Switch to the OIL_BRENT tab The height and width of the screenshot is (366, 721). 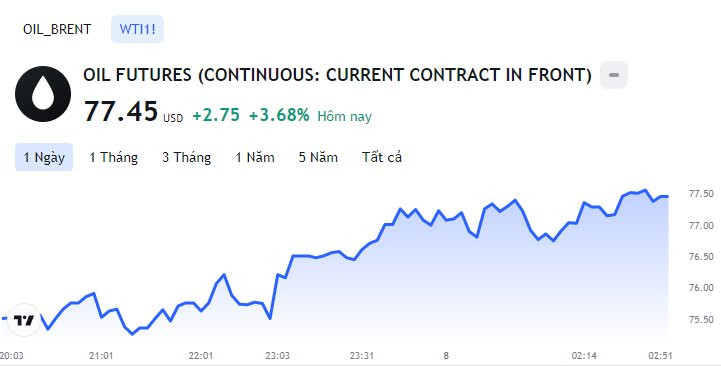pyautogui.click(x=57, y=29)
